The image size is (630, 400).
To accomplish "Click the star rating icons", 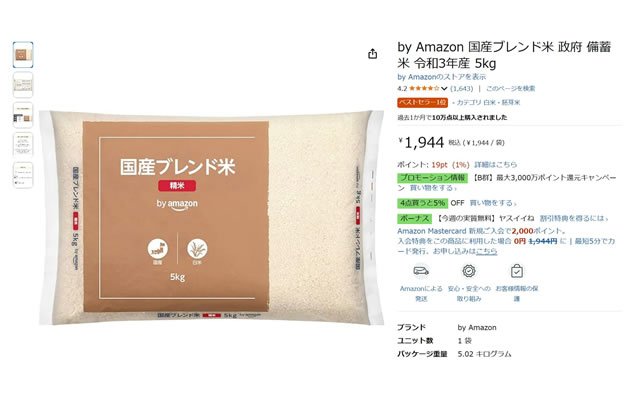I will [x=424, y=88].
